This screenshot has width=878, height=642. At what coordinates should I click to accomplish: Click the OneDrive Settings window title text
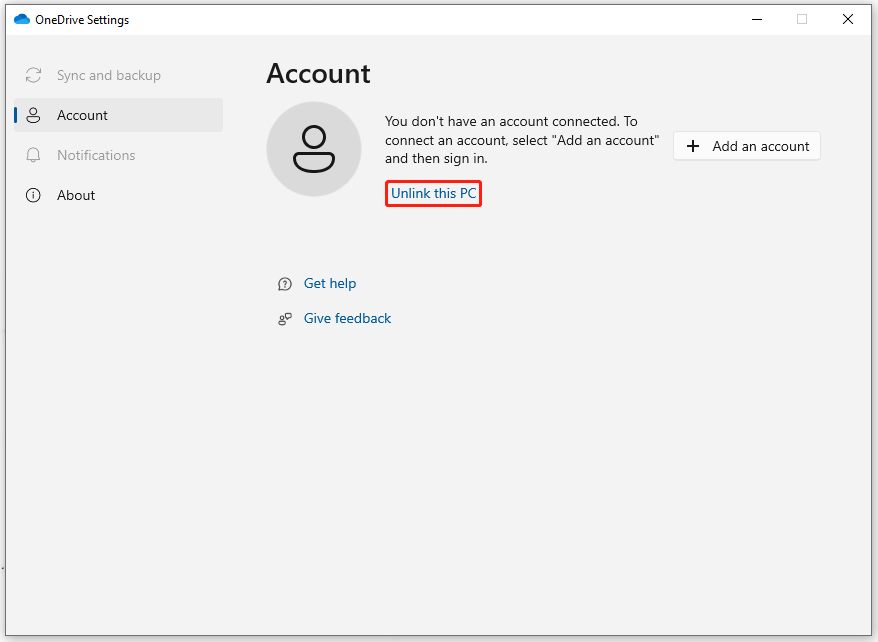pos(82,20)
